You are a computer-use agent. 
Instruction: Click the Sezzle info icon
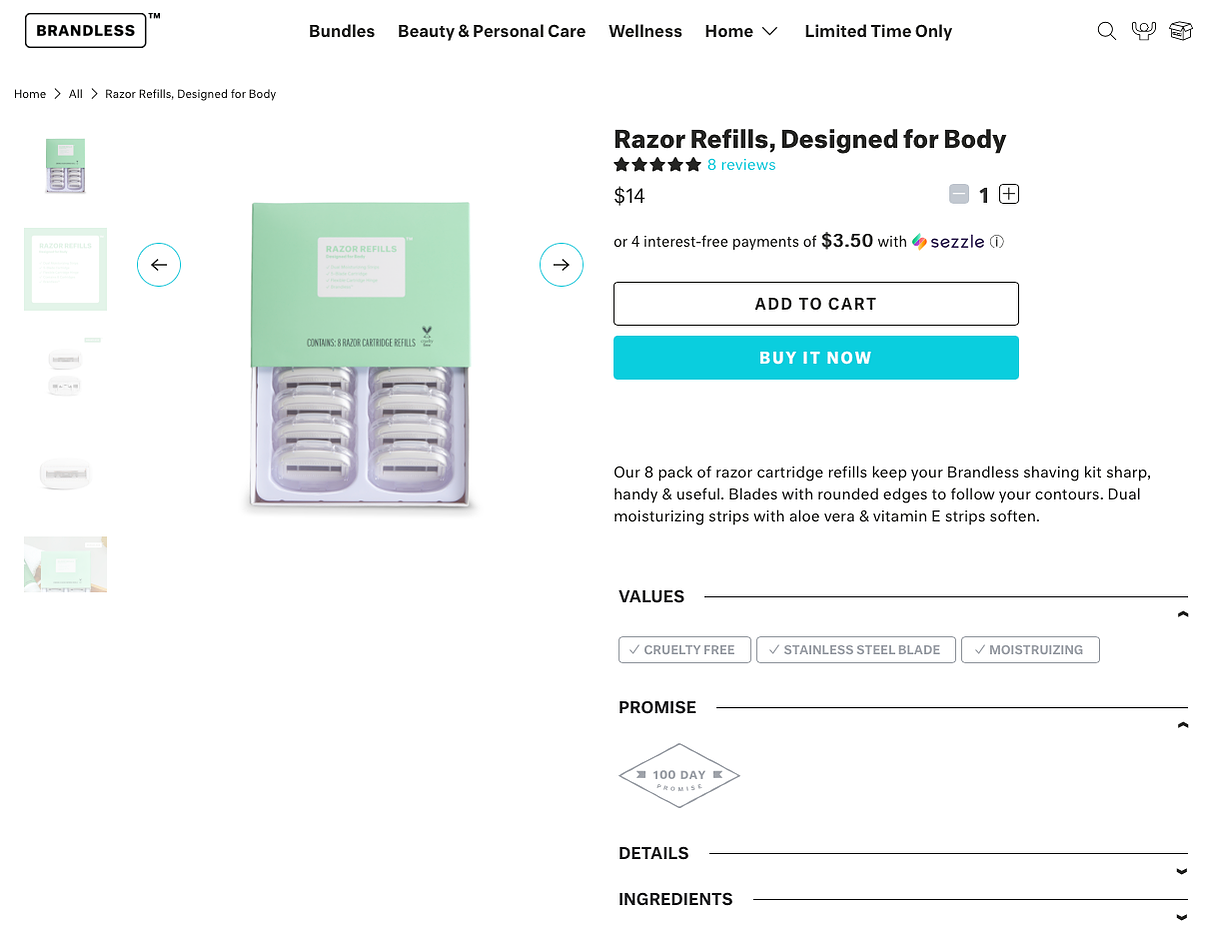997,242
